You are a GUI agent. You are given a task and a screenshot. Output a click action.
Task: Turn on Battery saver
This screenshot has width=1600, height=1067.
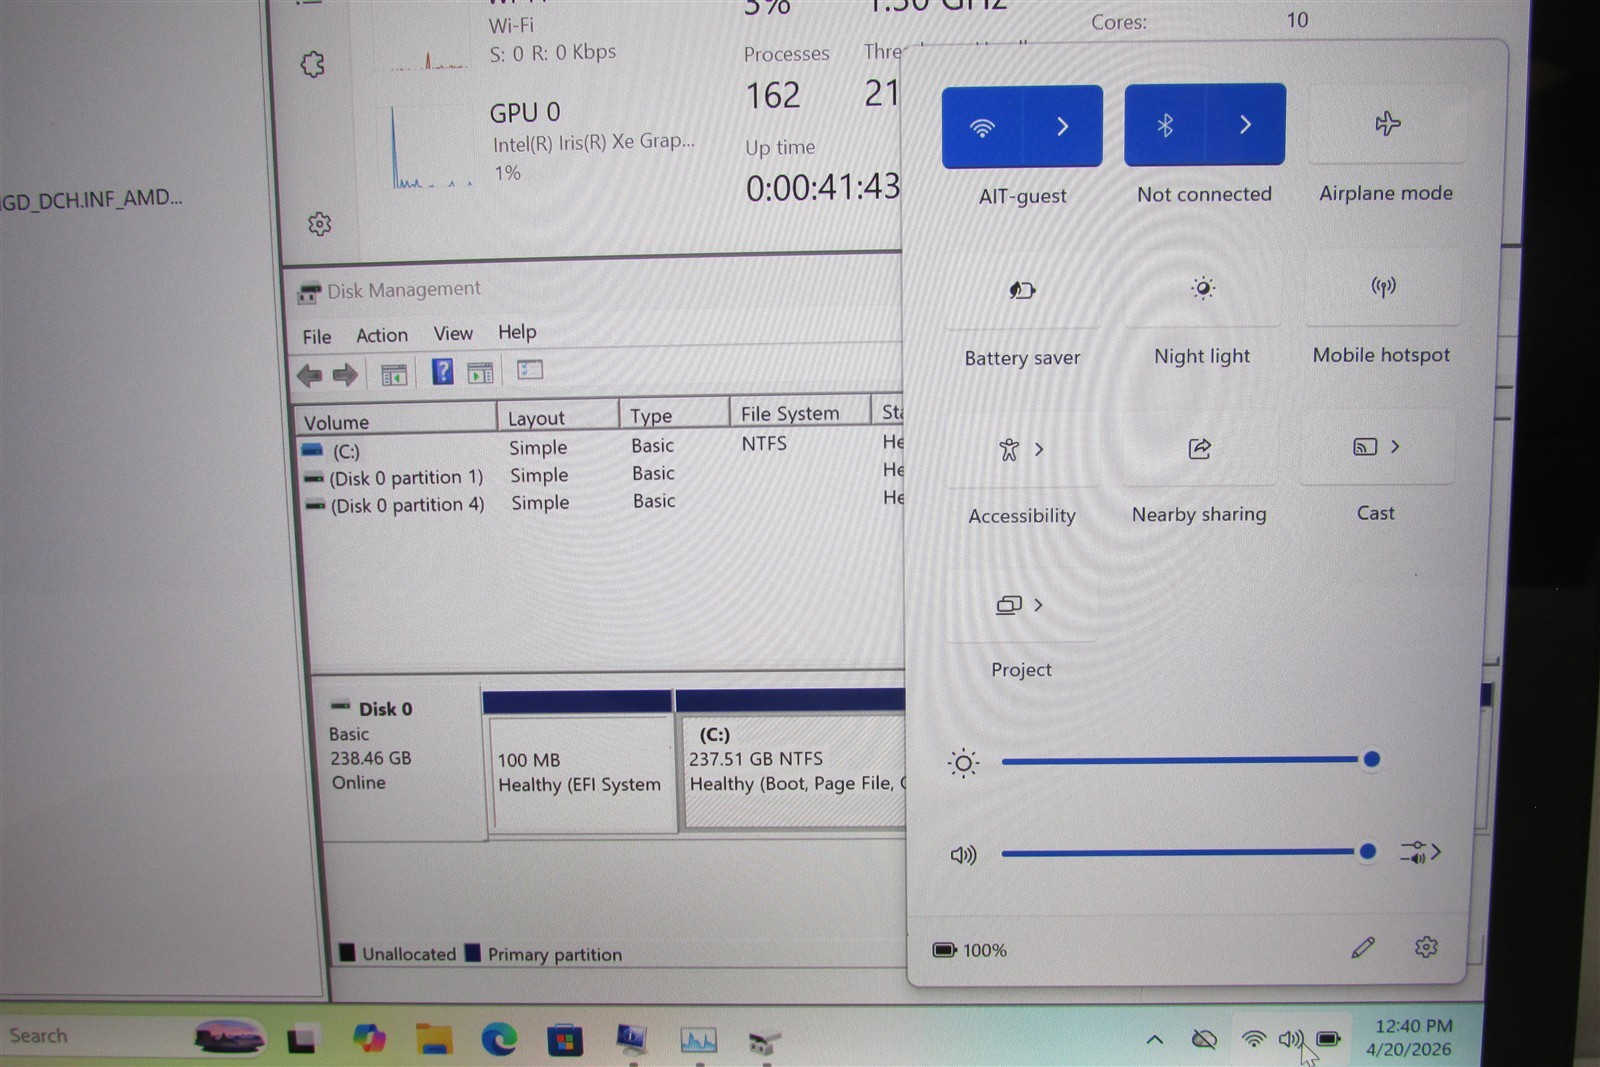(x=1022, y=290)
